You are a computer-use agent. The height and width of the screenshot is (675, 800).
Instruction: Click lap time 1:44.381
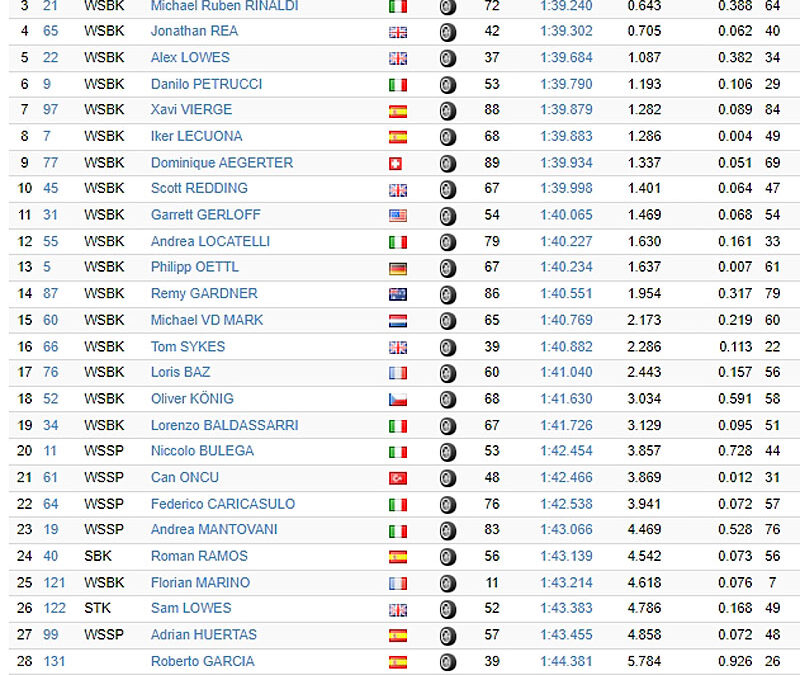pos(566,661)
